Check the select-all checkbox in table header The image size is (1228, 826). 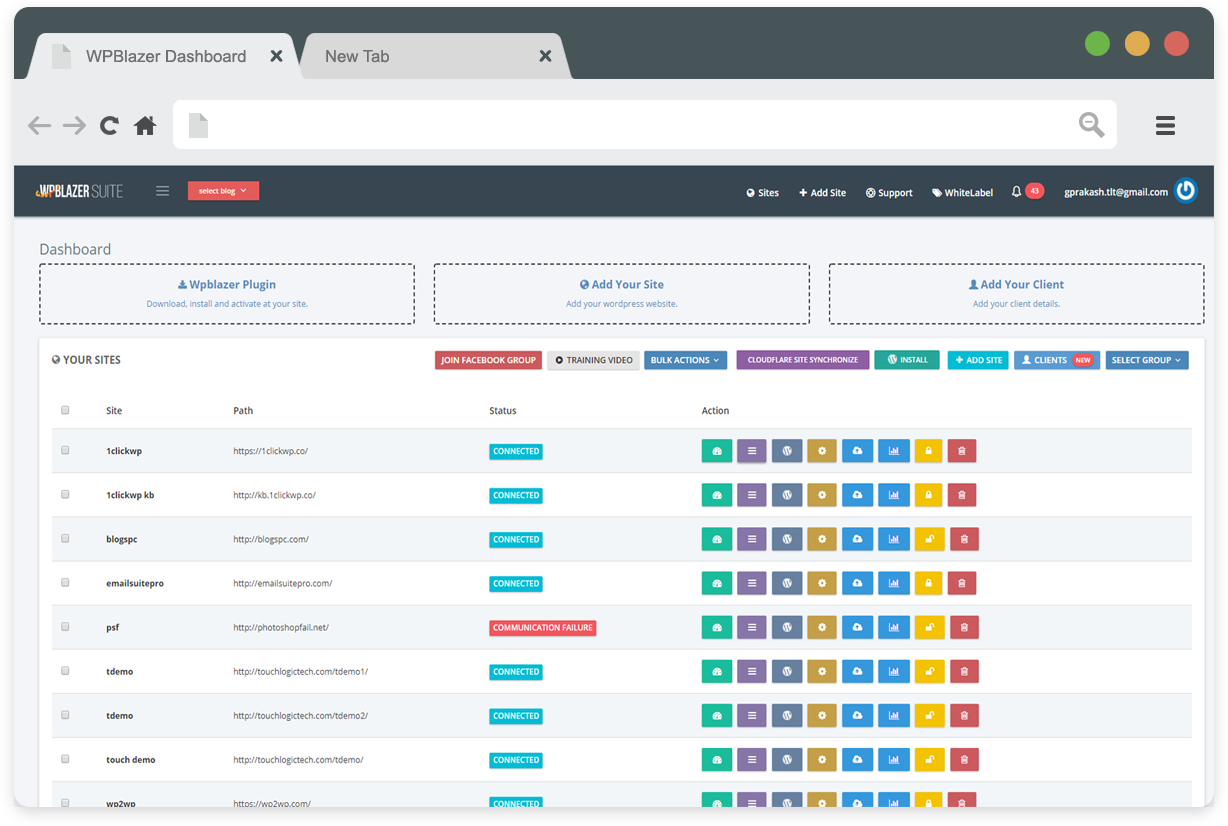point(65,410)
